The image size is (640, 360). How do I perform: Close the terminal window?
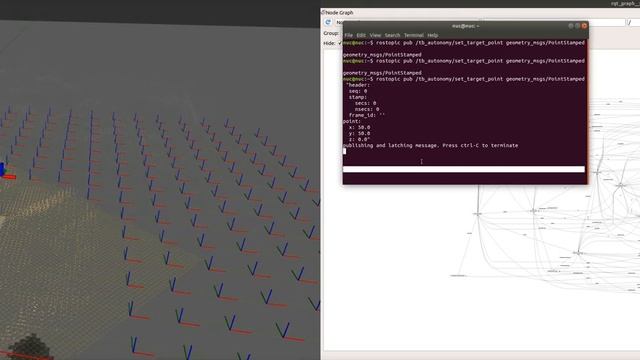[x=584, y=26]
